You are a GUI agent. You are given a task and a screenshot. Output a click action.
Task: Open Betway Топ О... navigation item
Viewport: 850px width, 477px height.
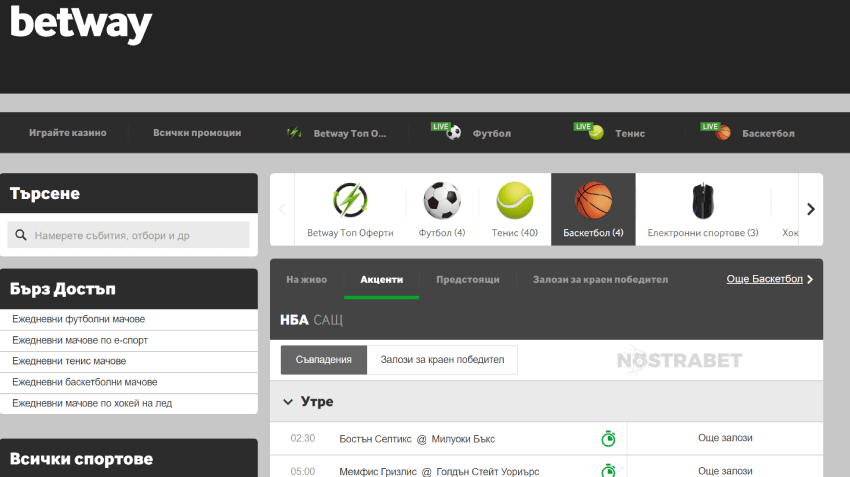tap(350, 133)
